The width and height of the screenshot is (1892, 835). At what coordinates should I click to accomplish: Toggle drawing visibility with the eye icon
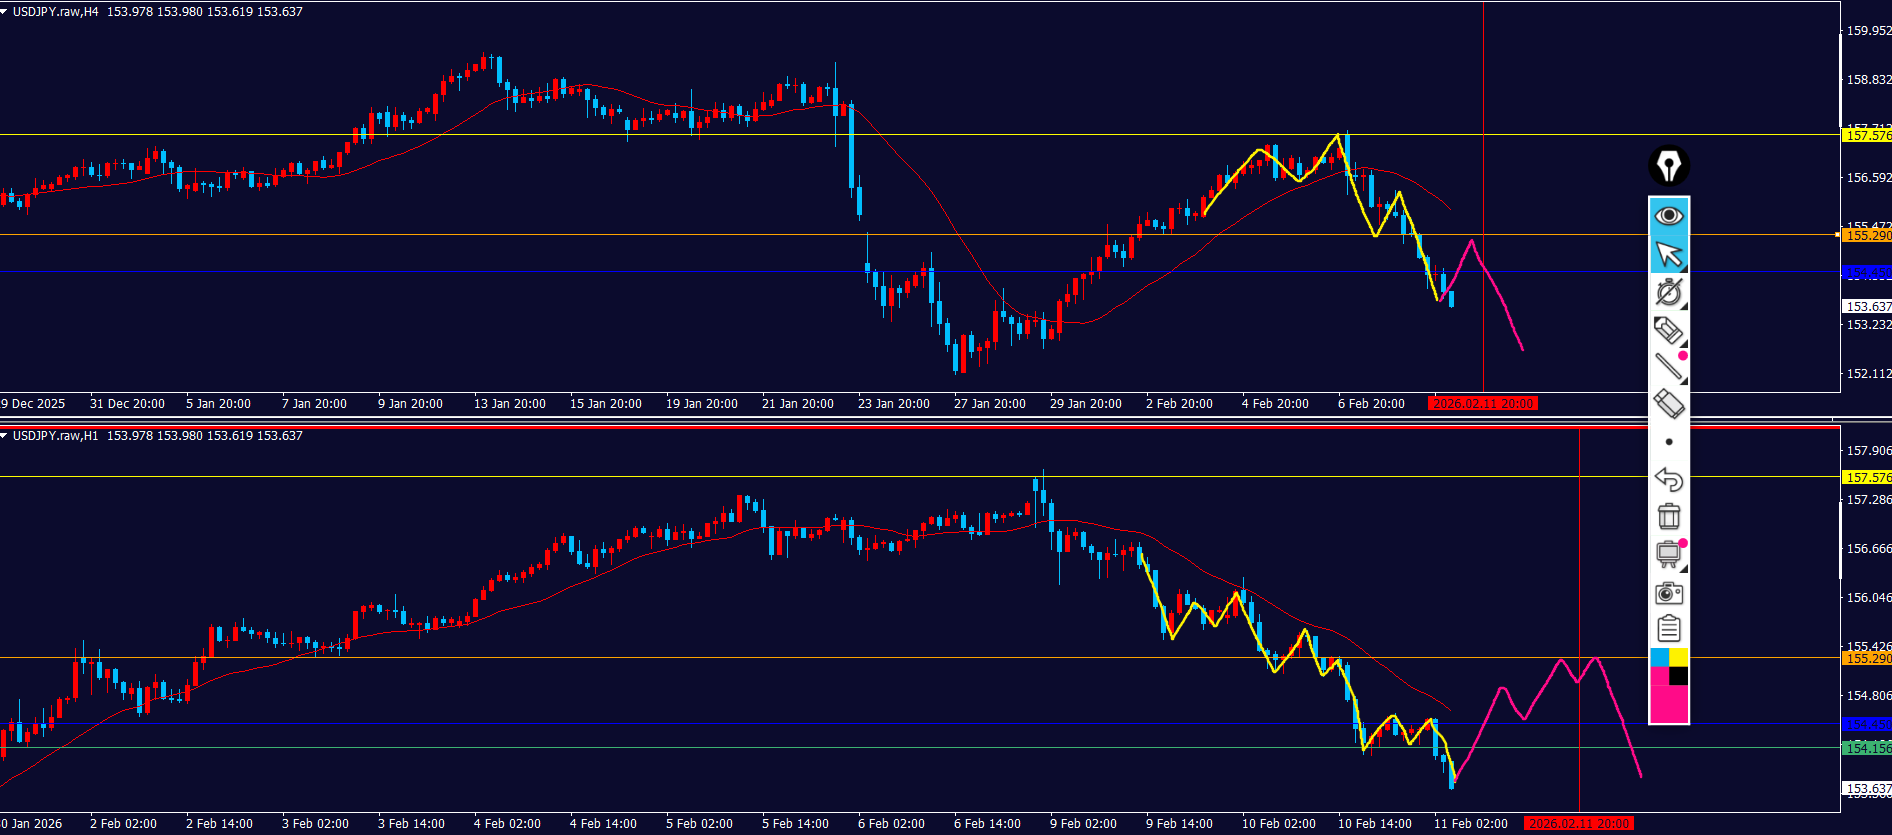1668,216
